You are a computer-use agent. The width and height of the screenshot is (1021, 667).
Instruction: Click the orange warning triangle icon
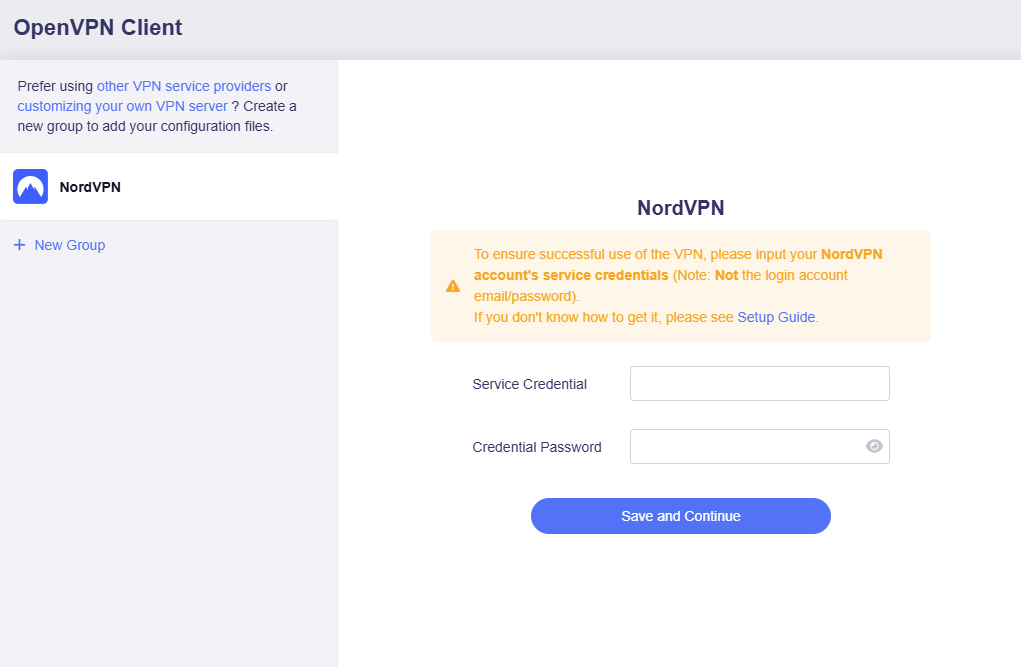pyautogui.click(x=453, y=286)
